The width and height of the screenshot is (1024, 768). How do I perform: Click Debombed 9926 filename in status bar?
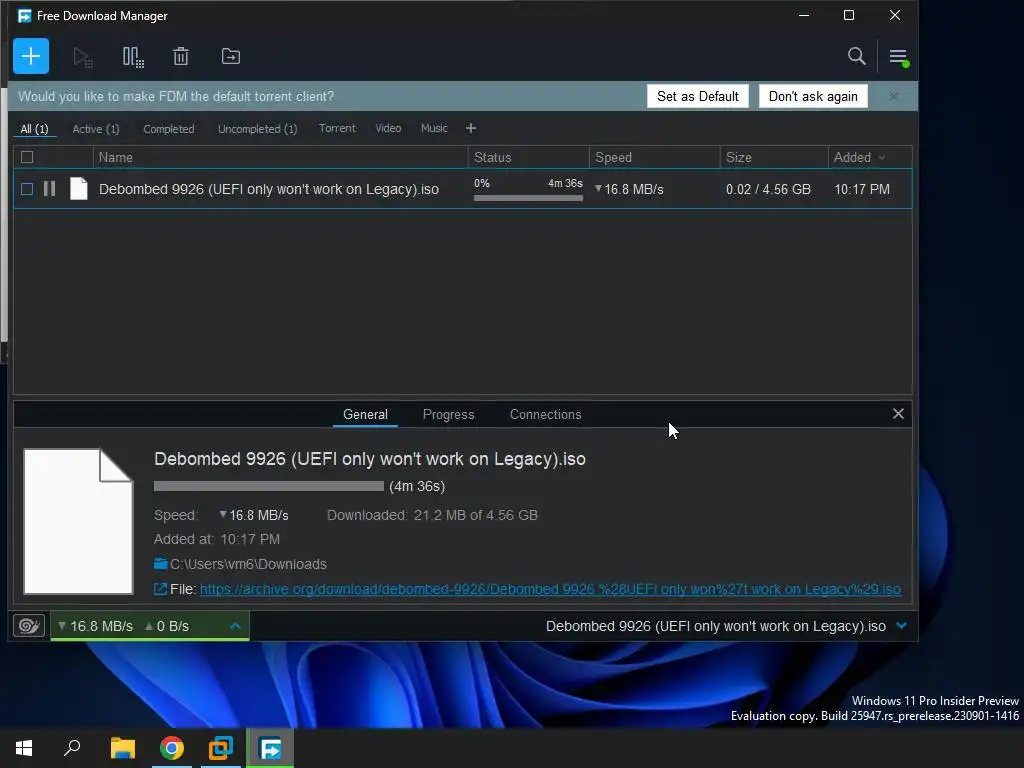(x=716, y=626)
